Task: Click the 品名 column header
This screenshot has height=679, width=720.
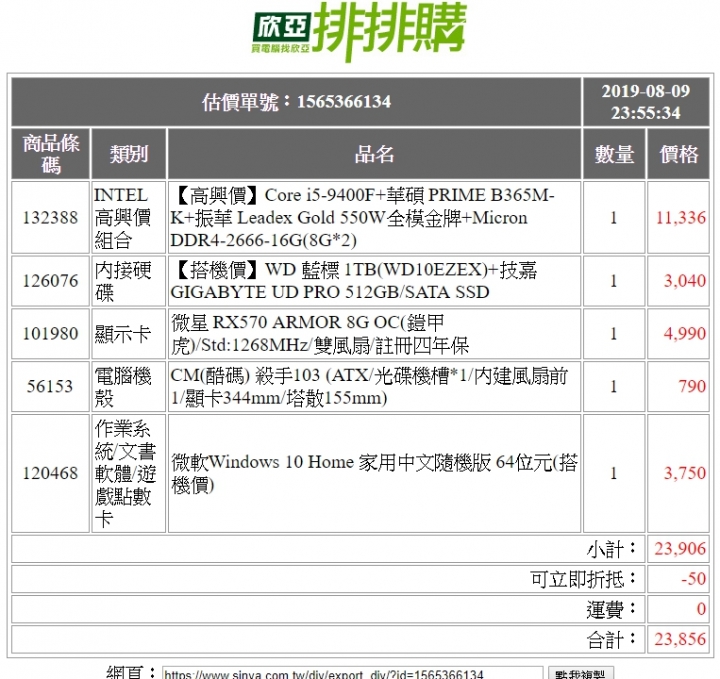Action: coord(374,154)
